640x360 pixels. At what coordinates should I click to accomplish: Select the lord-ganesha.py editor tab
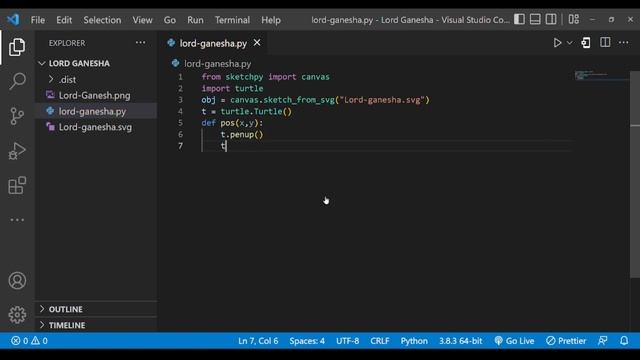point(213,43)
